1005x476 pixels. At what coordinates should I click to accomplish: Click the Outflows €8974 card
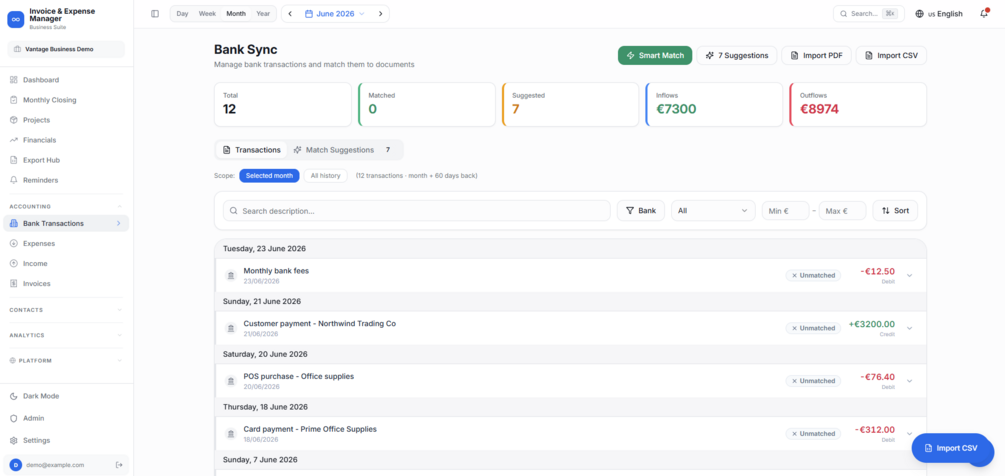pos(858,104)
